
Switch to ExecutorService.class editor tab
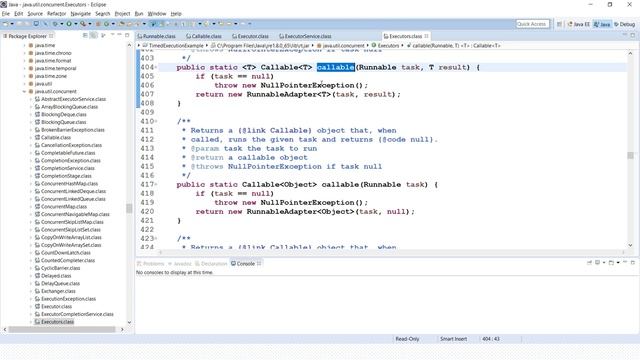306,36
